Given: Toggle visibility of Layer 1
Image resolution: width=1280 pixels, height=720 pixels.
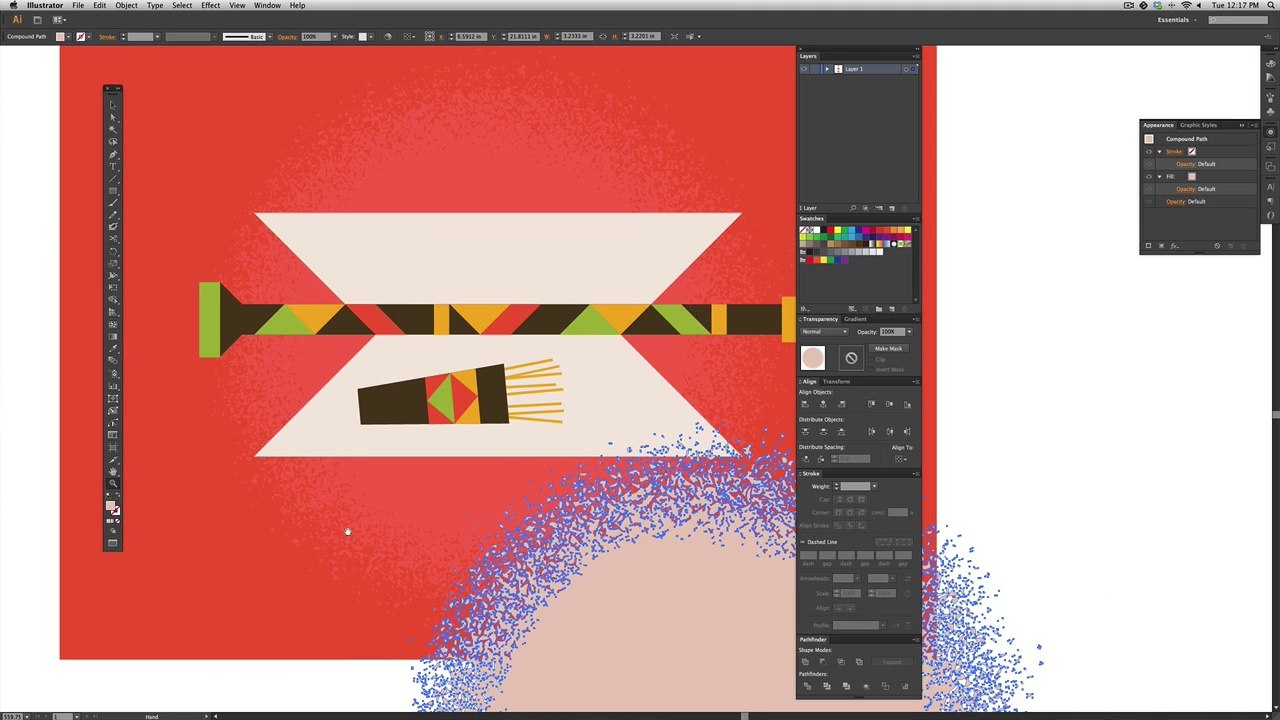Looking at the screenshot, I should tap(804, 69).
